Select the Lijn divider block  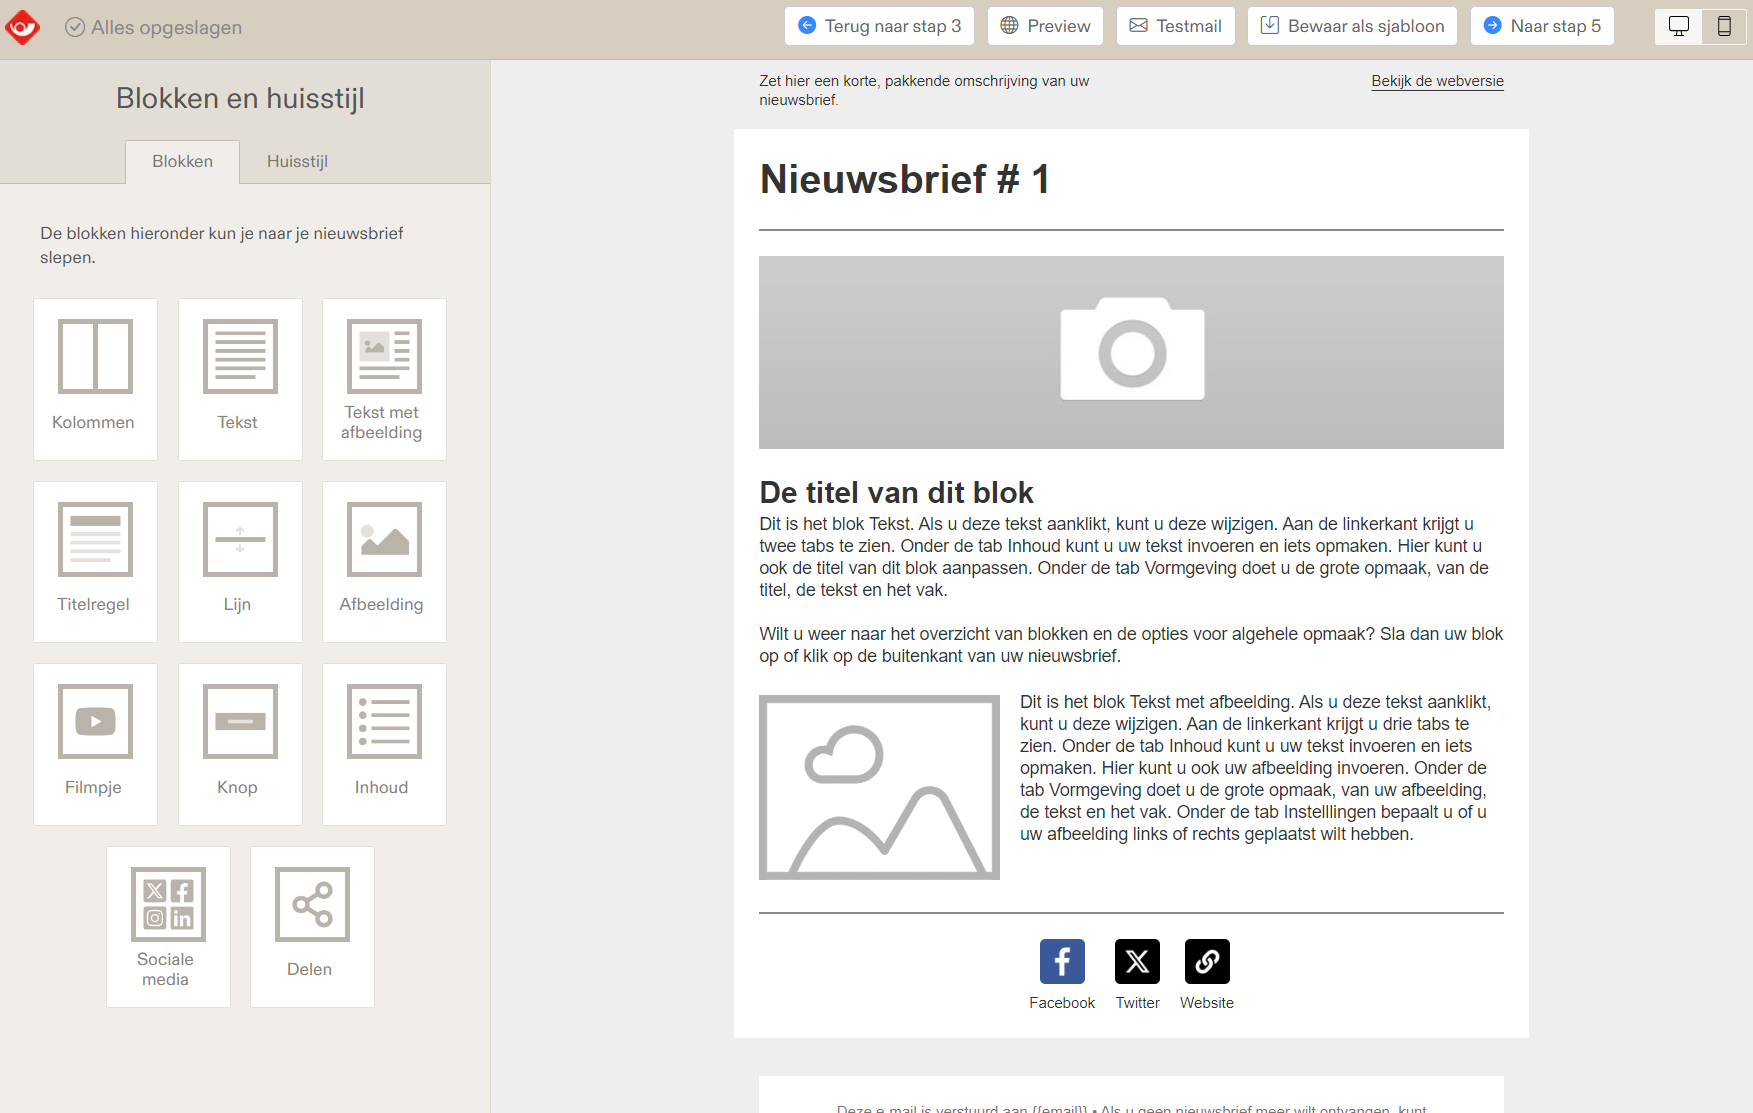(x=240, y=562)
